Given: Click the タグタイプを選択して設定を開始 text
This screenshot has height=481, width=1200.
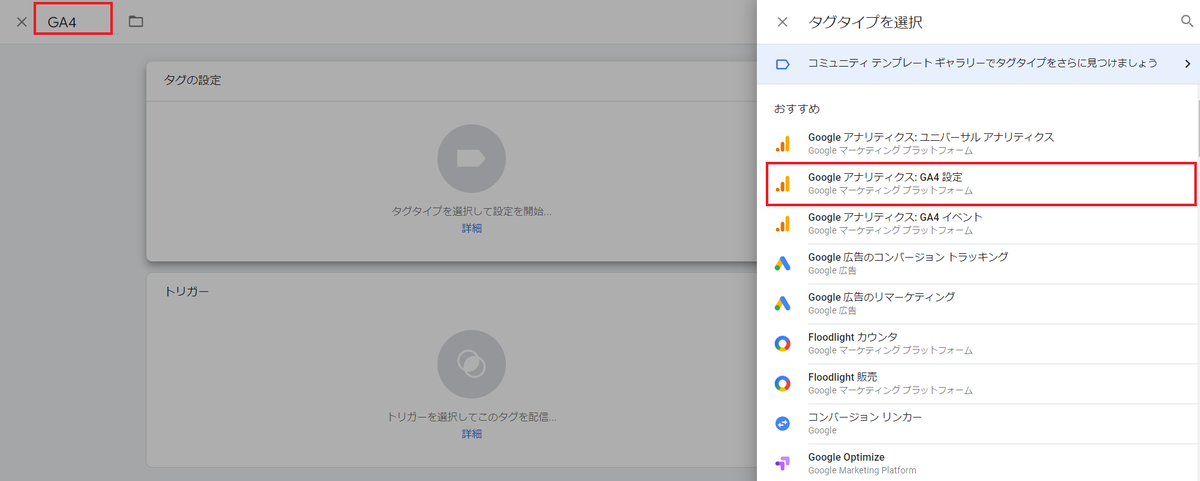Looking at the screenshot, I should [x=471, y=211].
